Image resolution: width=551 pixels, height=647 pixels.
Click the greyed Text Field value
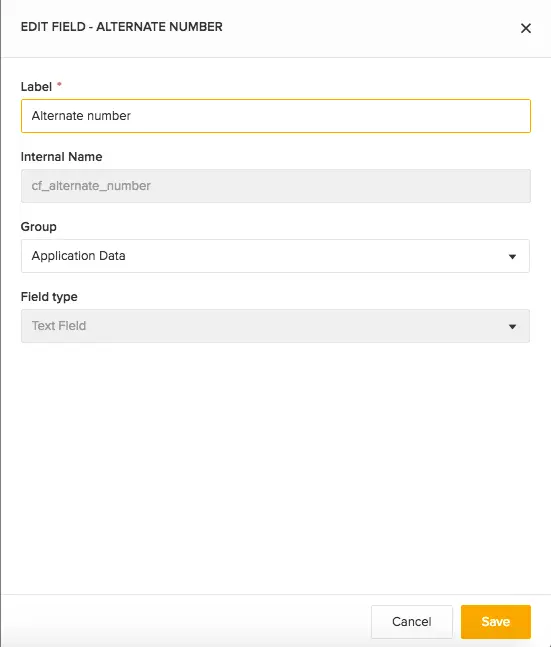(x=59, y=326)
